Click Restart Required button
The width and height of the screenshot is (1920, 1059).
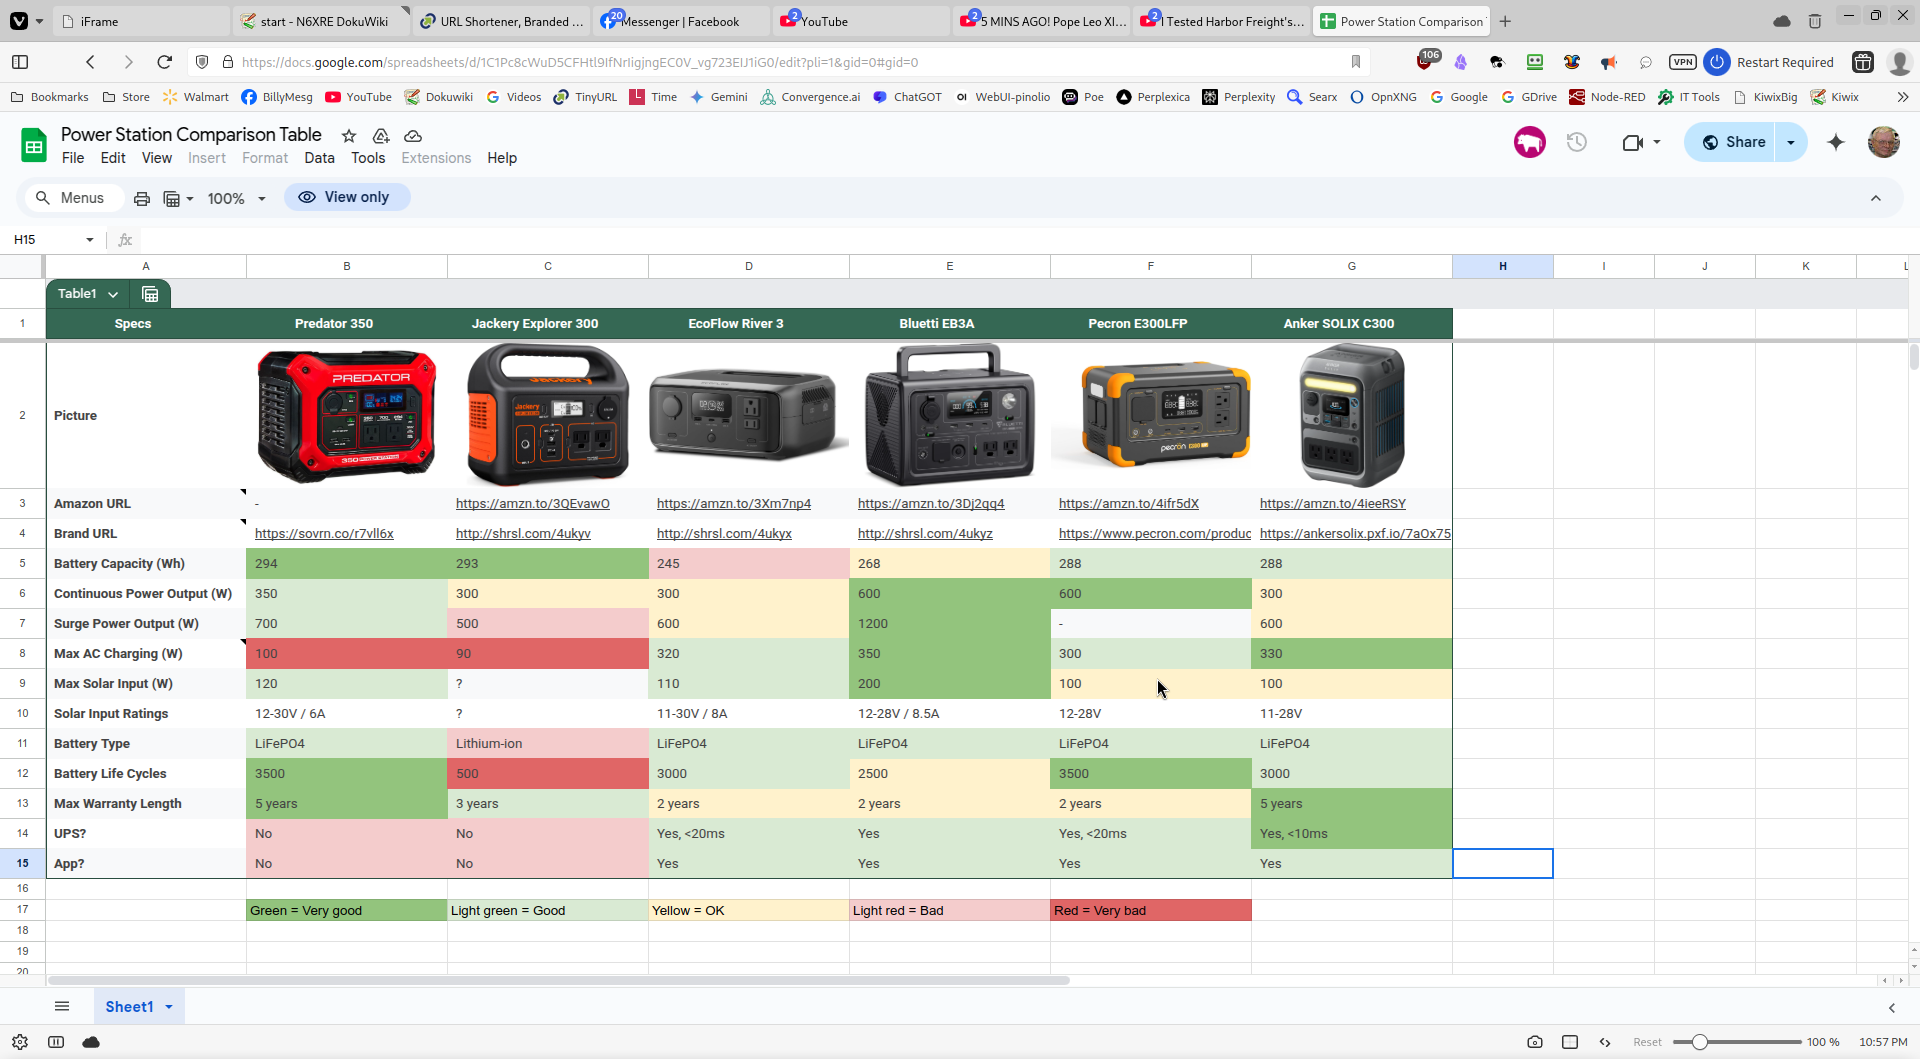[x=1785, y=62]
